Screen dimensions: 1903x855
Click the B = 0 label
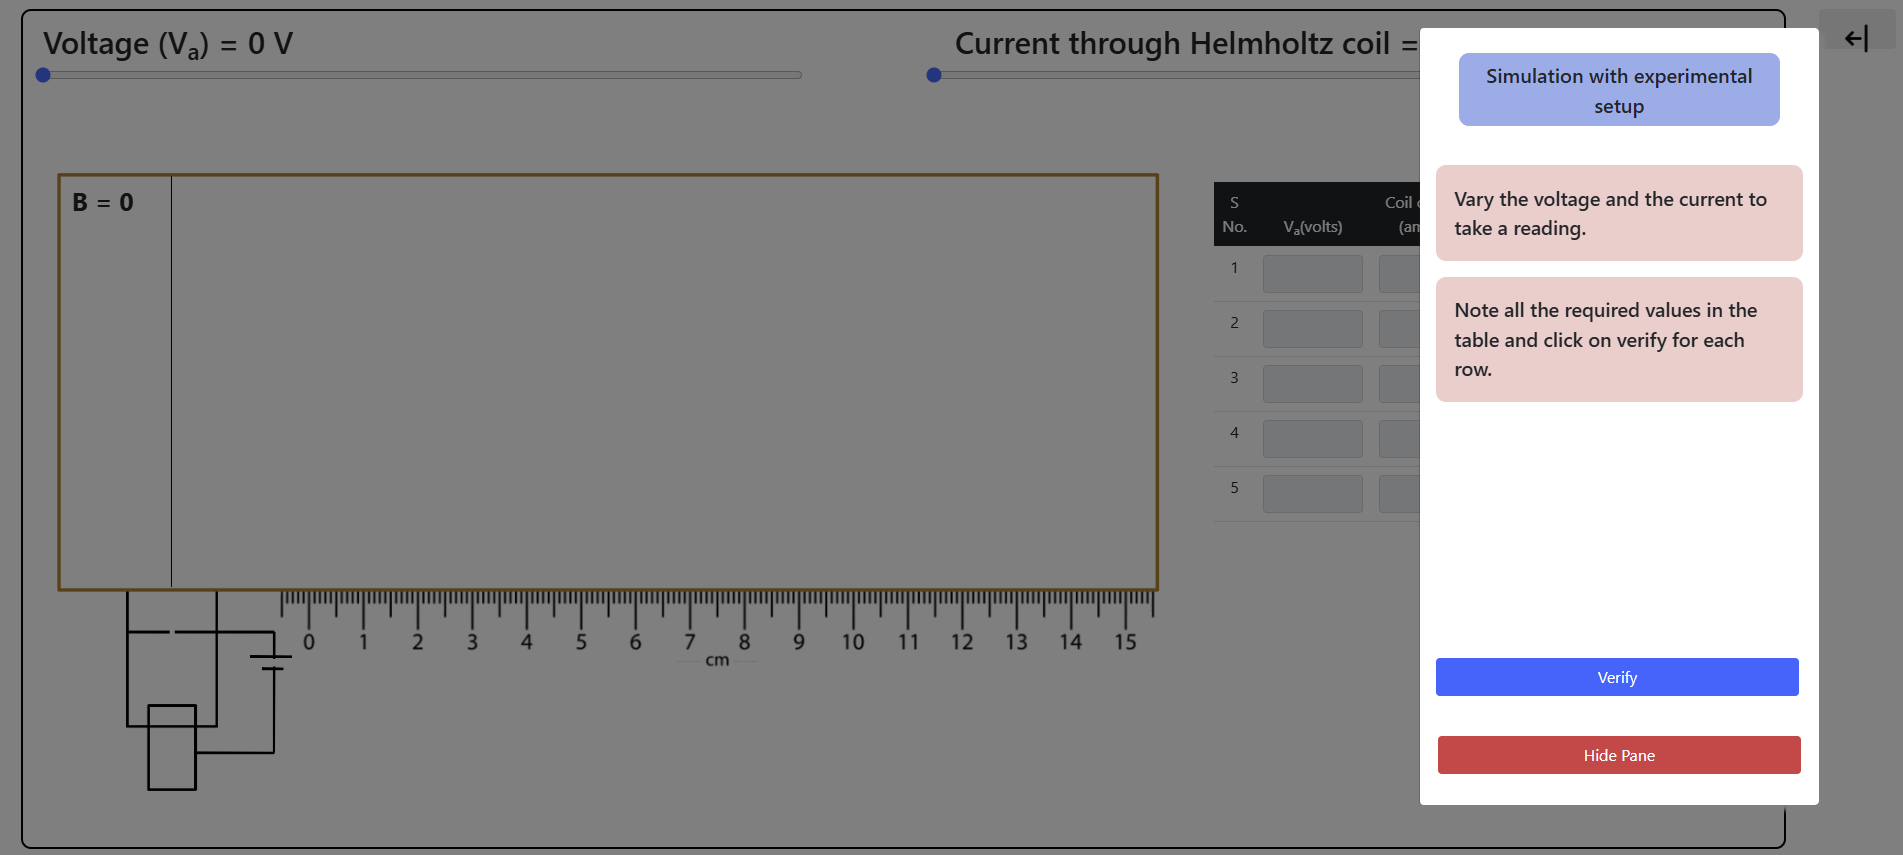[103, 203]
